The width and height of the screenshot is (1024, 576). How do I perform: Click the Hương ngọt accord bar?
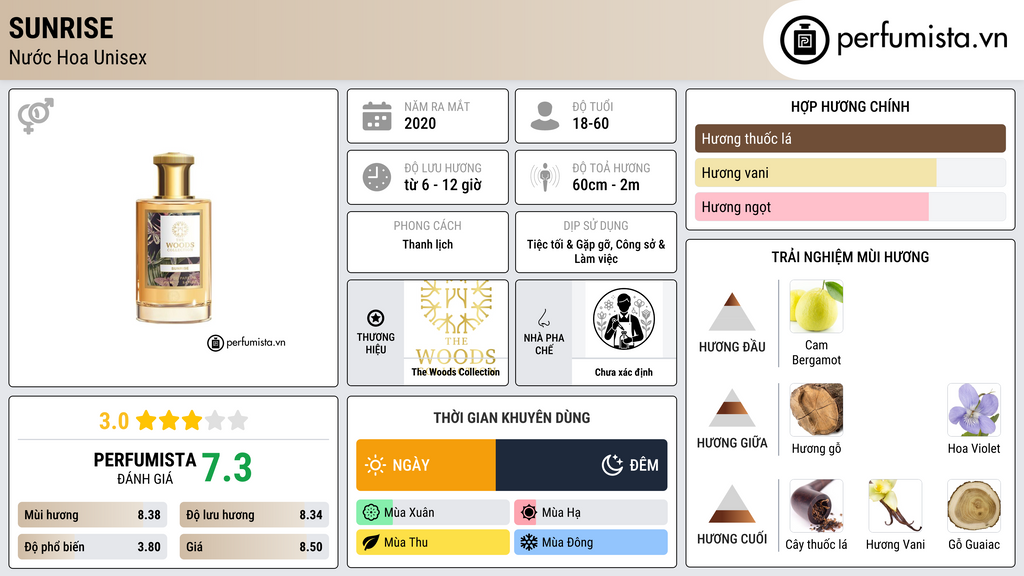coord(850,206)
